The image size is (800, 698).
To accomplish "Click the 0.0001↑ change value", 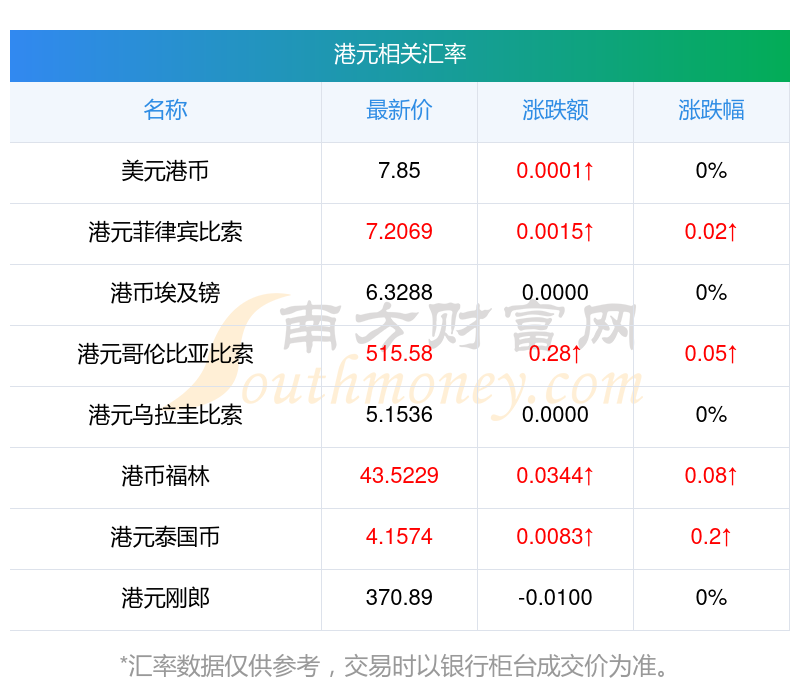I will [x=555, y=171].
